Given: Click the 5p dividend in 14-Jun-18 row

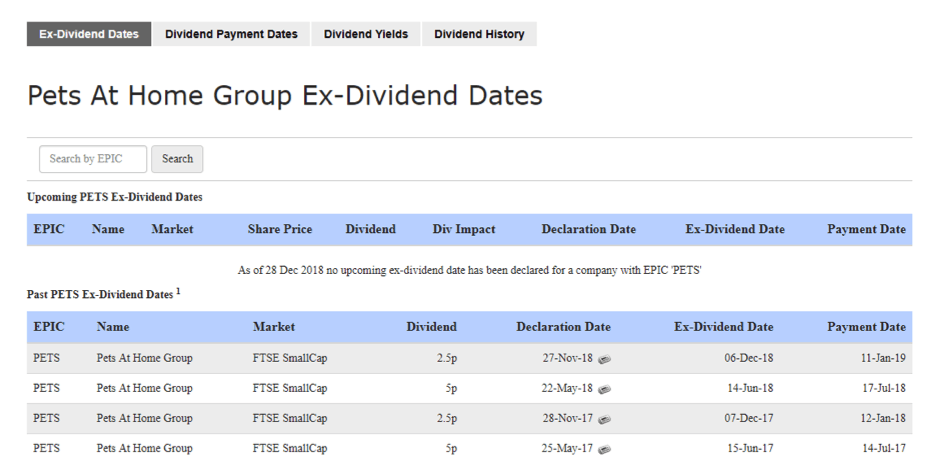Looking at the screenshot, I should pos(451,389).
